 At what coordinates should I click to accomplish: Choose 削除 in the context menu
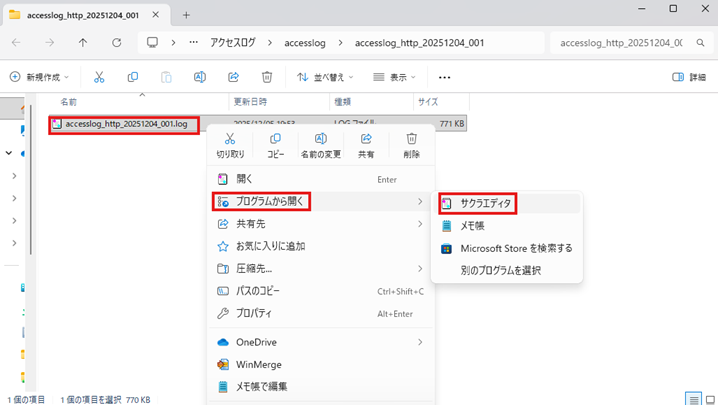click(411, 145)
